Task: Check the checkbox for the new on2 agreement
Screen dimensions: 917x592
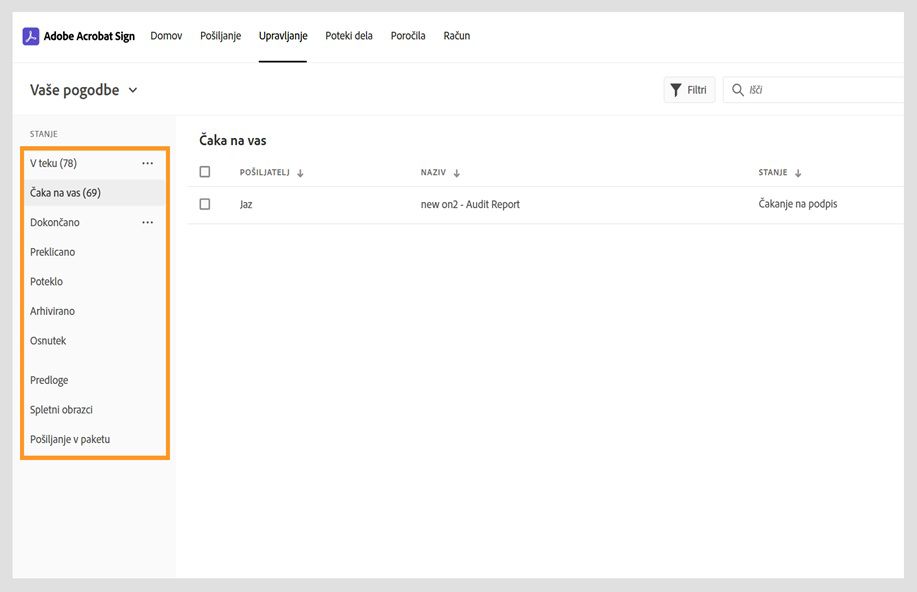Action: [205, 203]
